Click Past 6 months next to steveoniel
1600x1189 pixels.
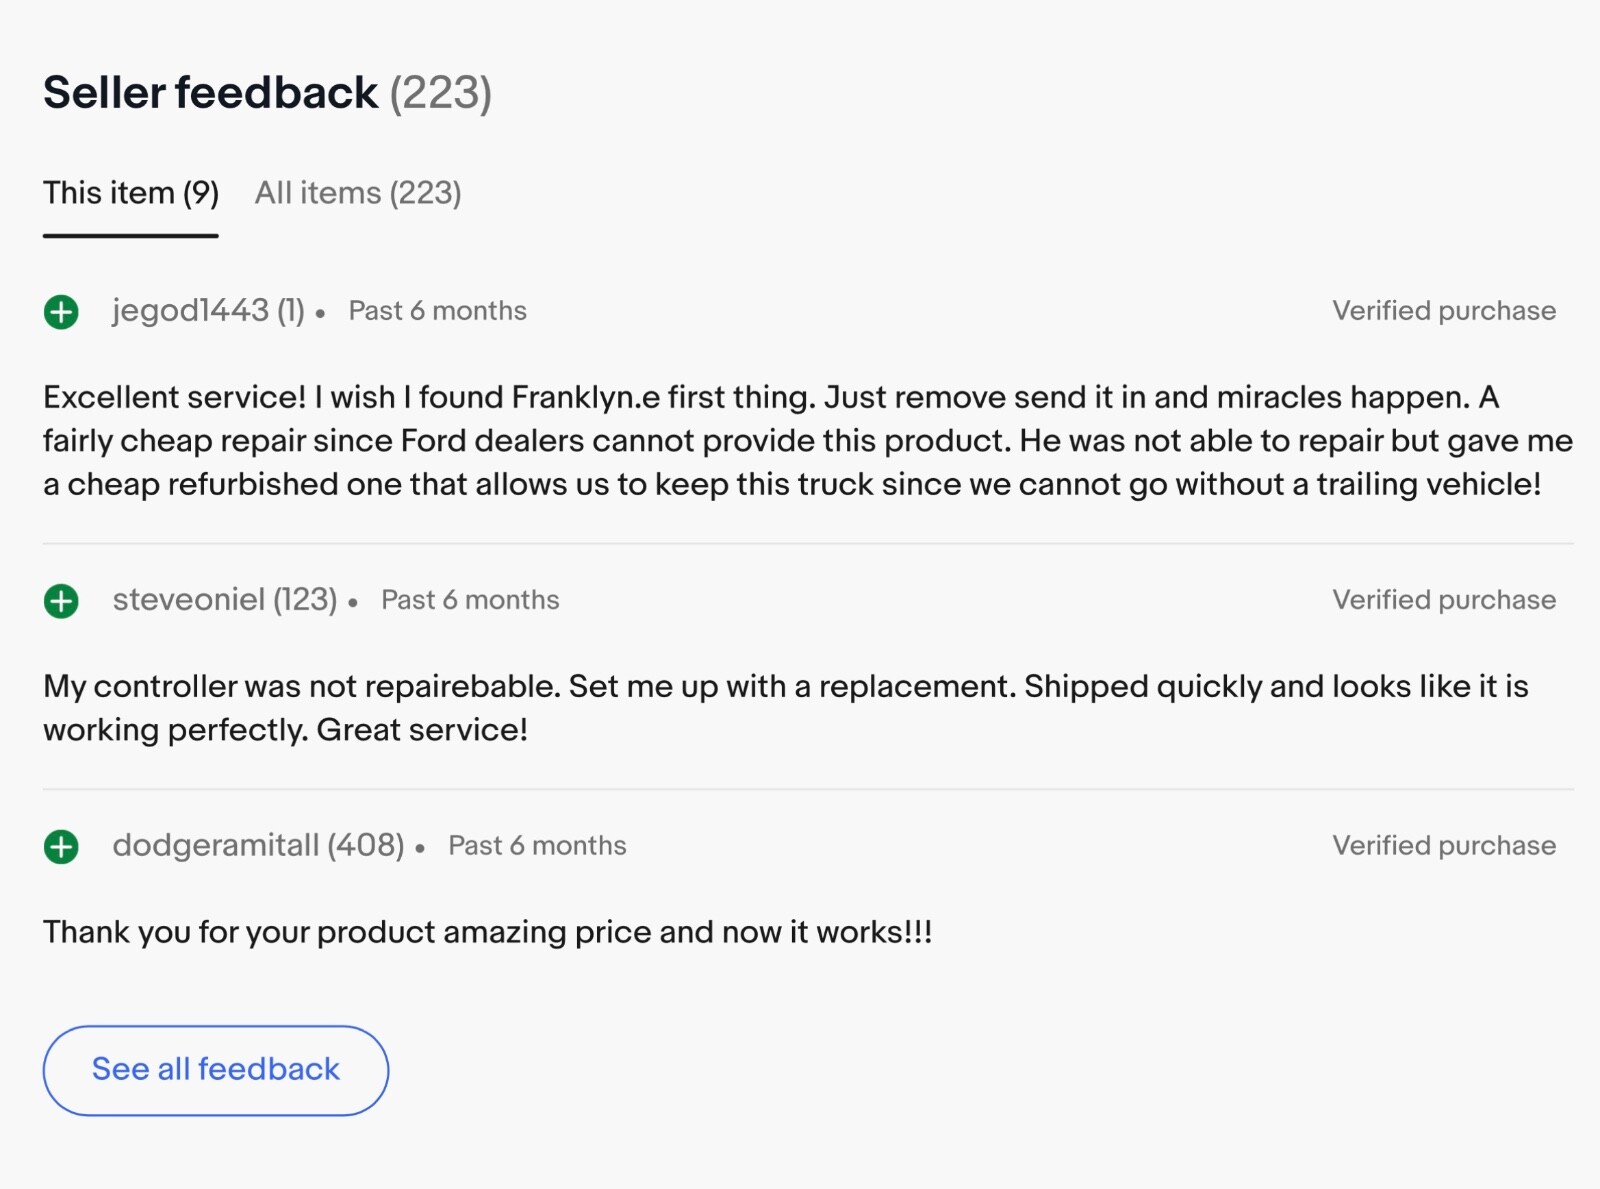(x=470, y=600)
